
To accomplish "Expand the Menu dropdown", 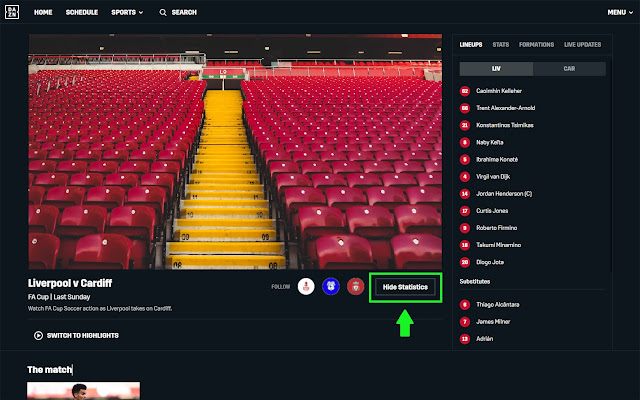I will 620,13.
